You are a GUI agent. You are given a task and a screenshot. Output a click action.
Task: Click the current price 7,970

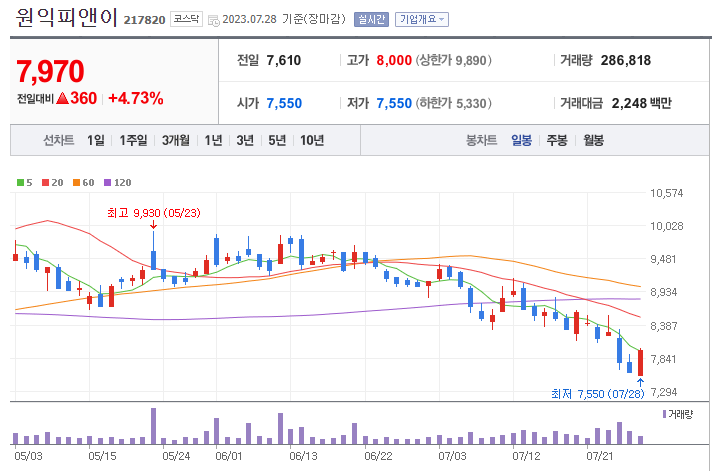tap(50, 71)
